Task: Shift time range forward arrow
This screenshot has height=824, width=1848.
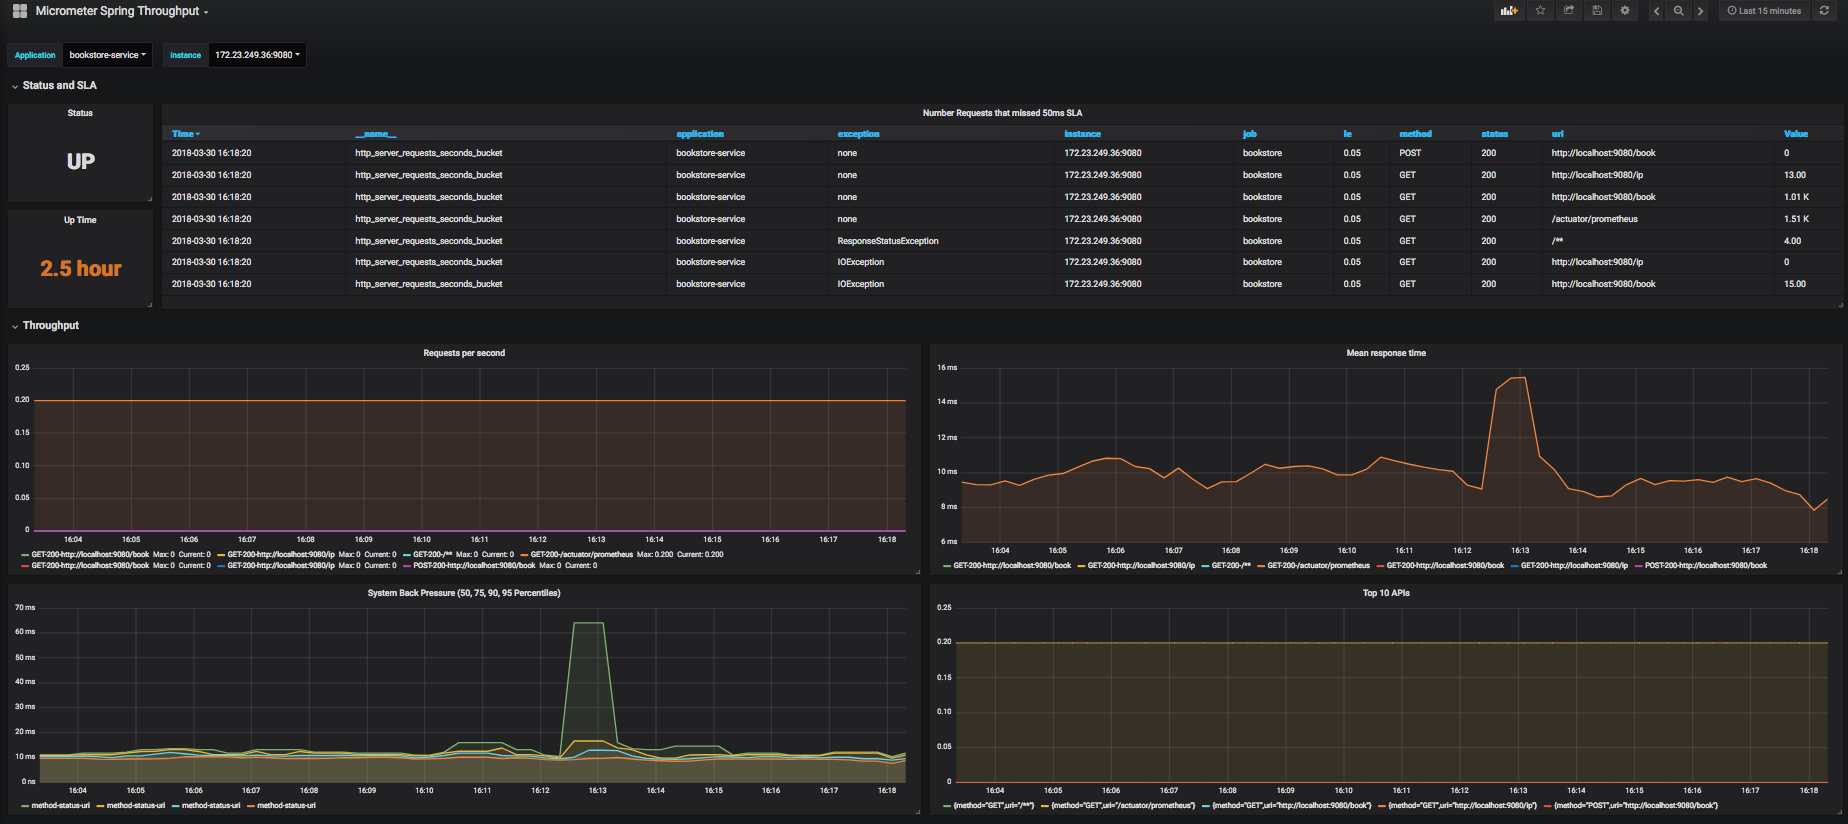Action: (x=1700, y=11)
